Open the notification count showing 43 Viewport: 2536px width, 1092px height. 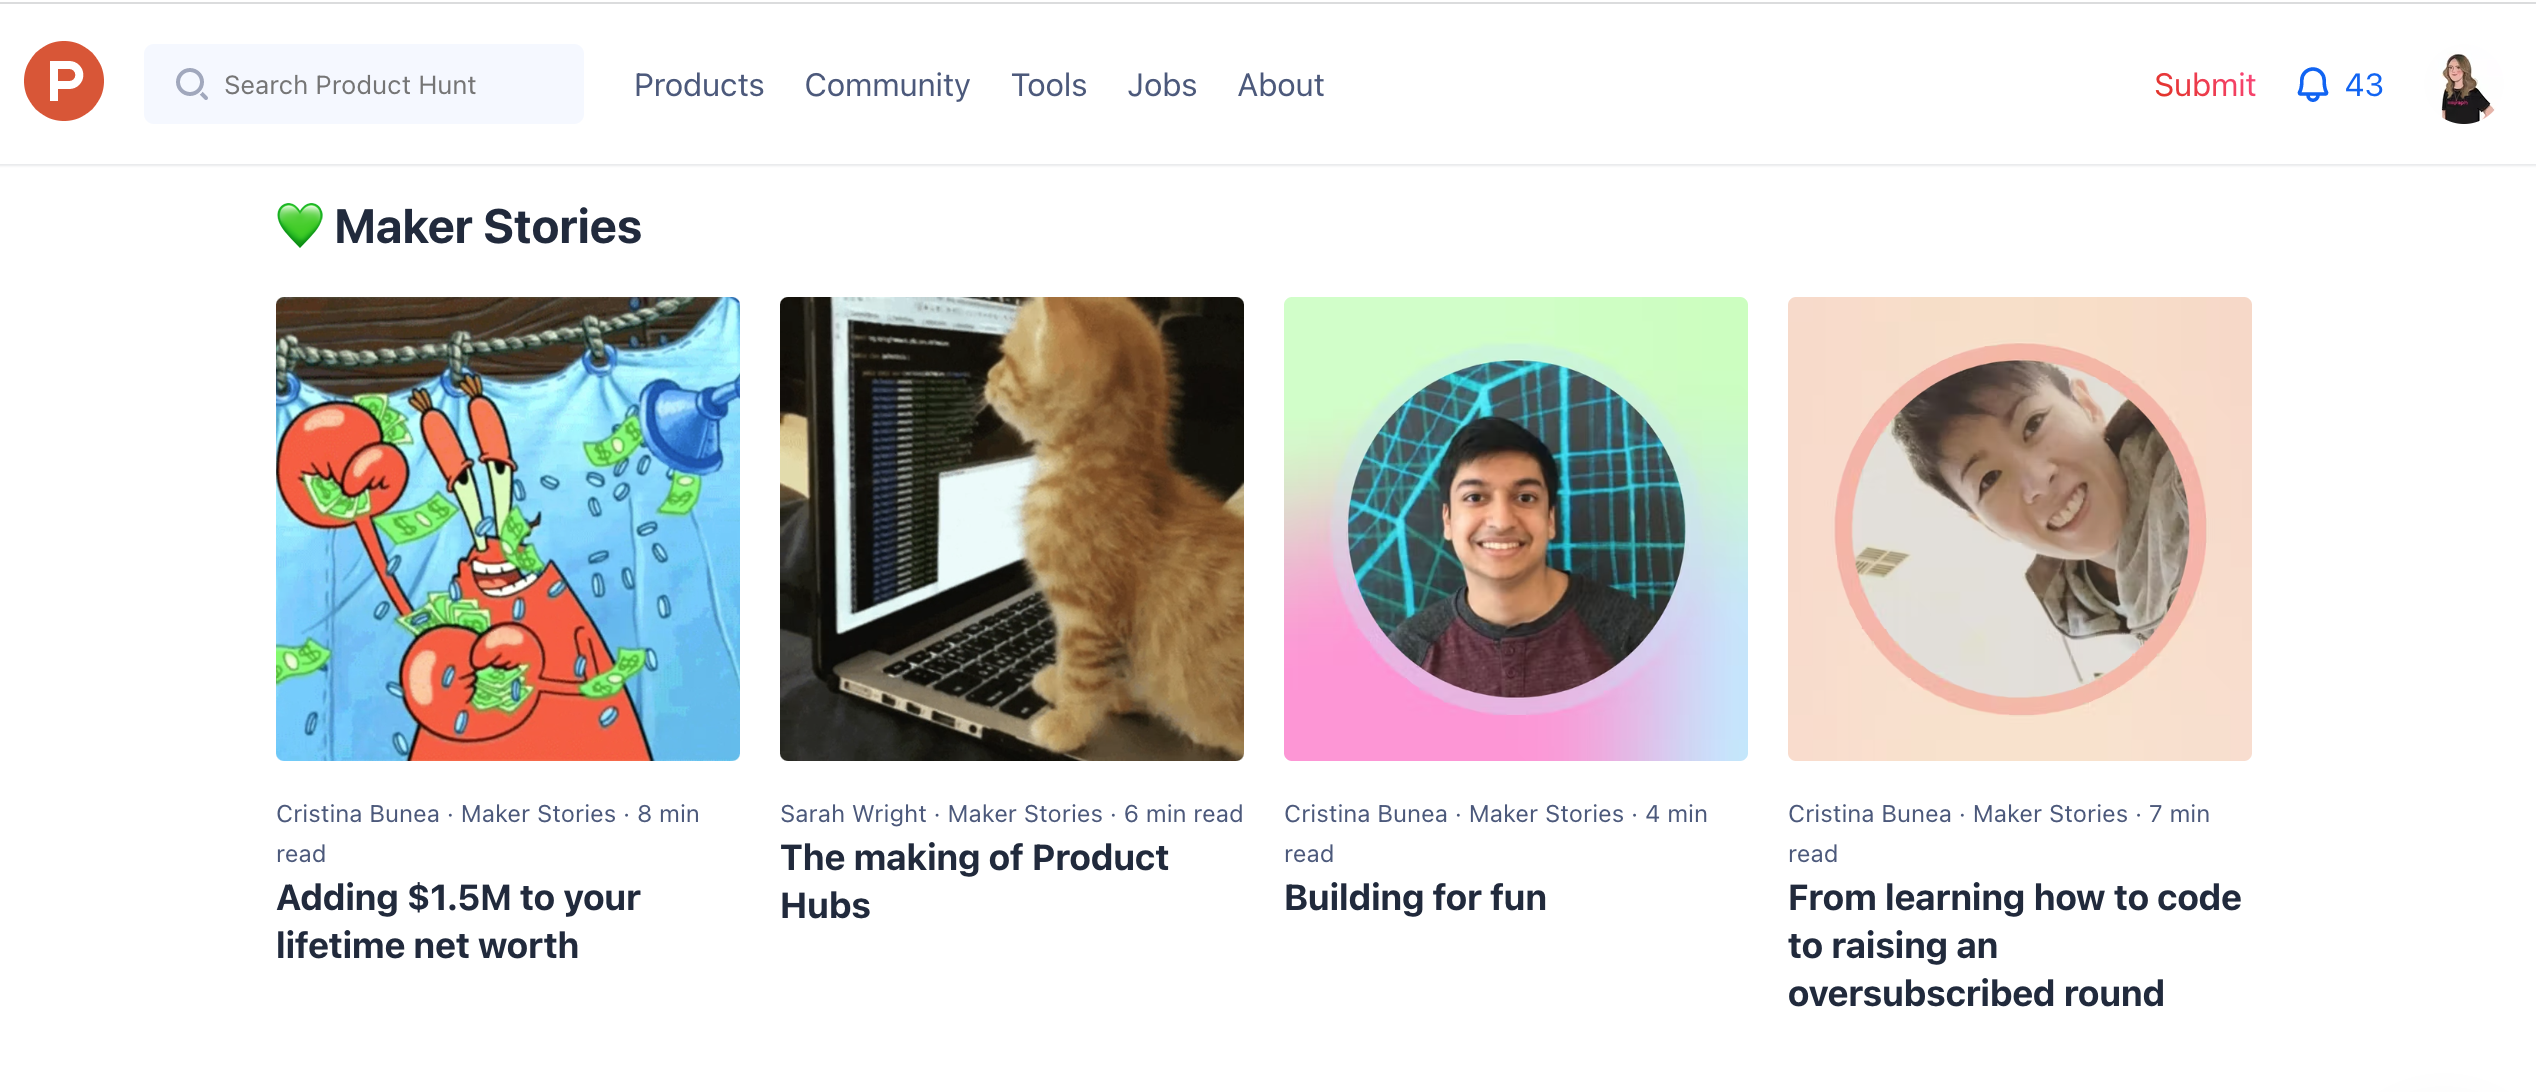tap(2364, 86)
